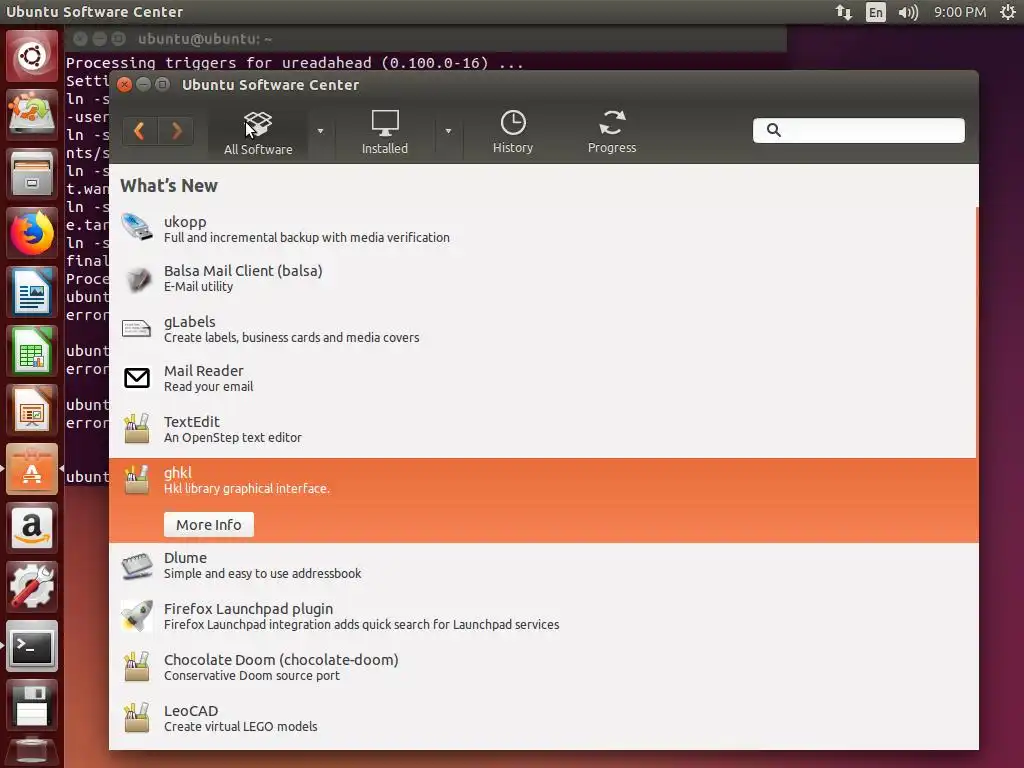Screen dimensions: 1024x768
Task: Open the network indicator in top panel
Action: [x=844, y=12]
